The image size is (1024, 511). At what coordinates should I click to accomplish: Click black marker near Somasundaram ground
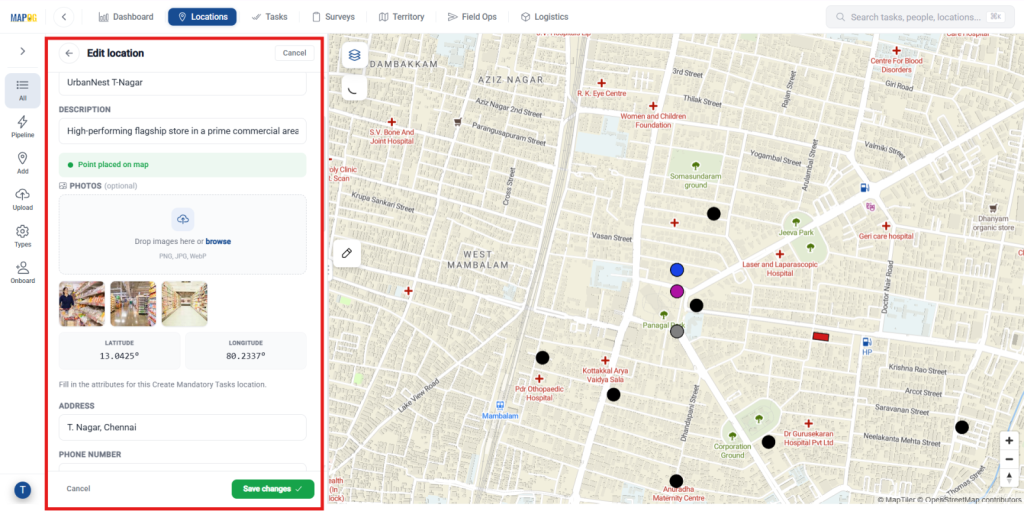714,213
